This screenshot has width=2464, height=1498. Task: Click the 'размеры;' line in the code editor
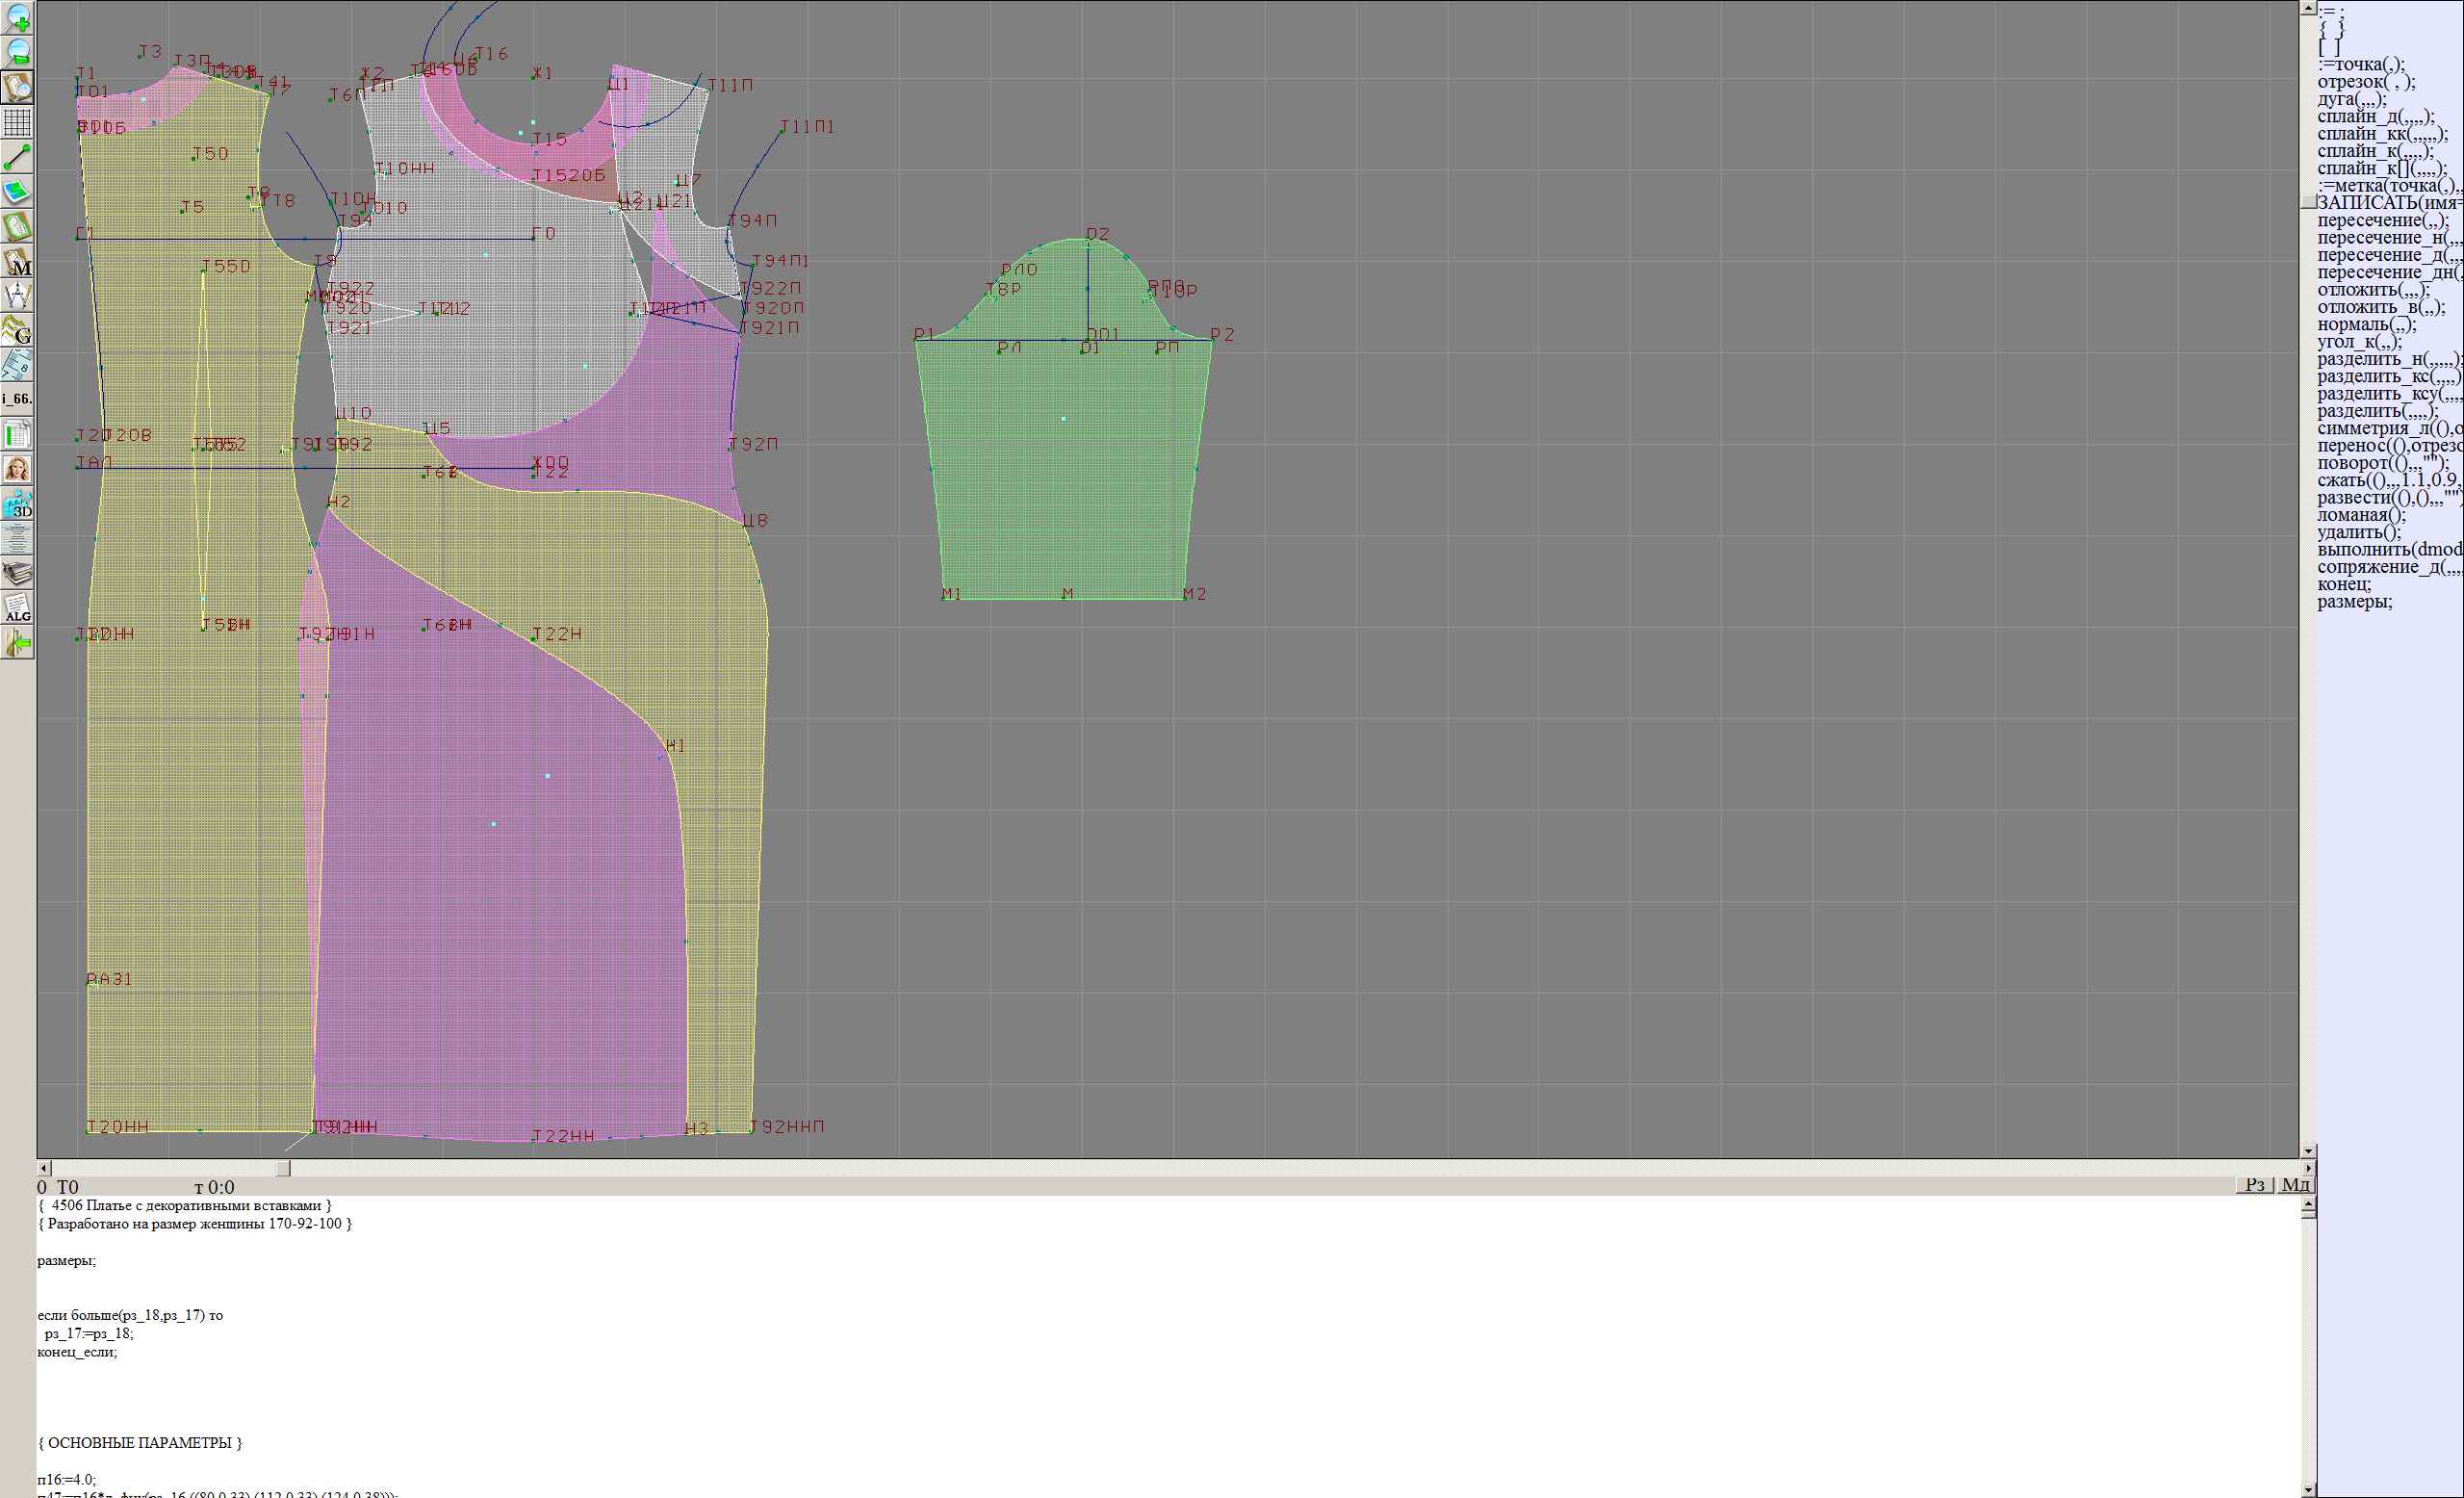[67, 1260]
